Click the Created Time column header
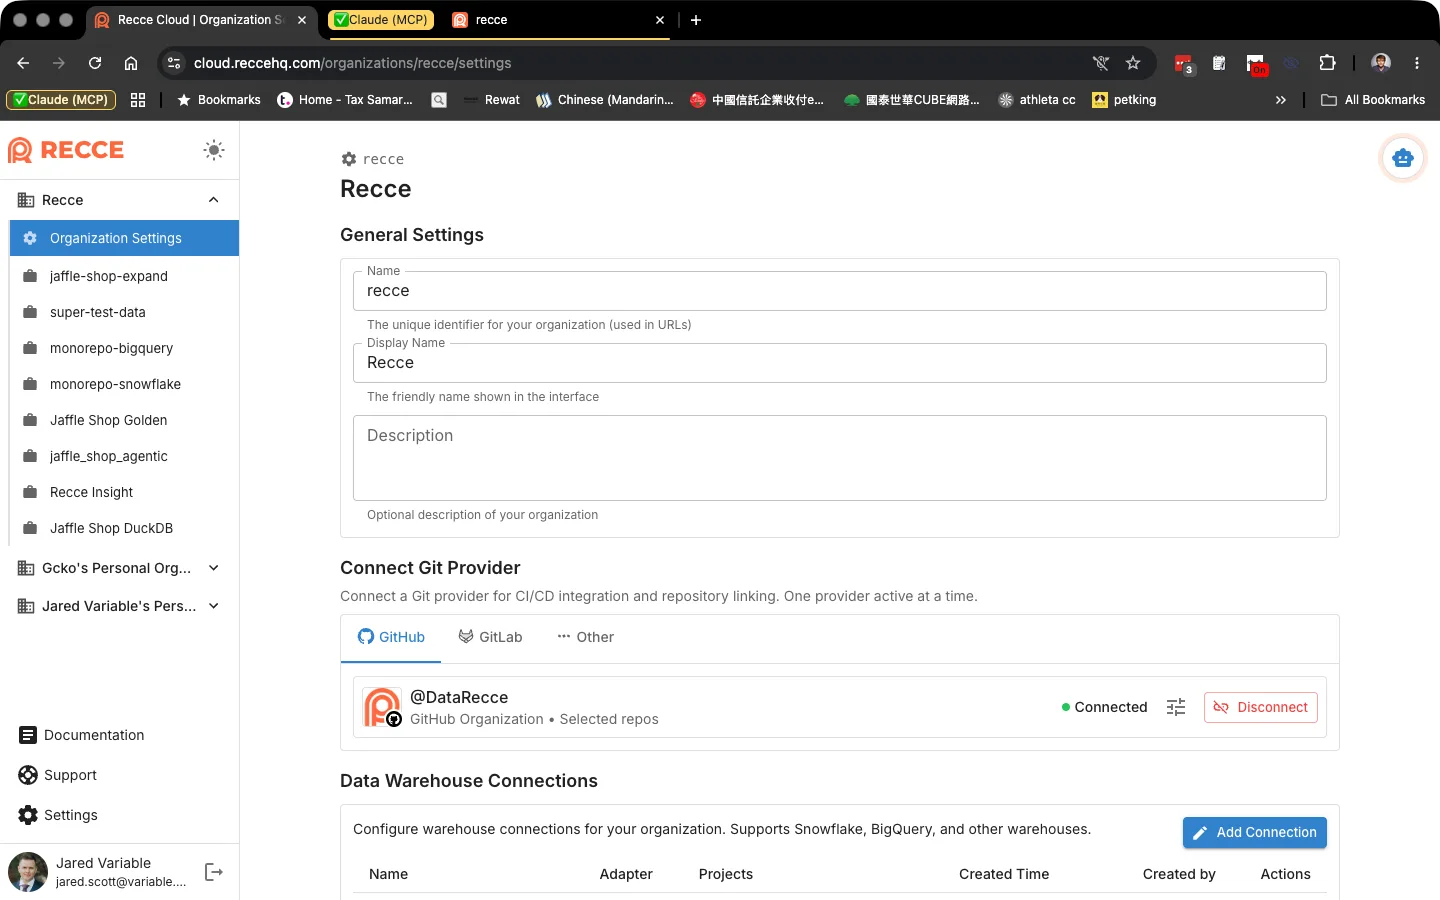 (1004, 874)
